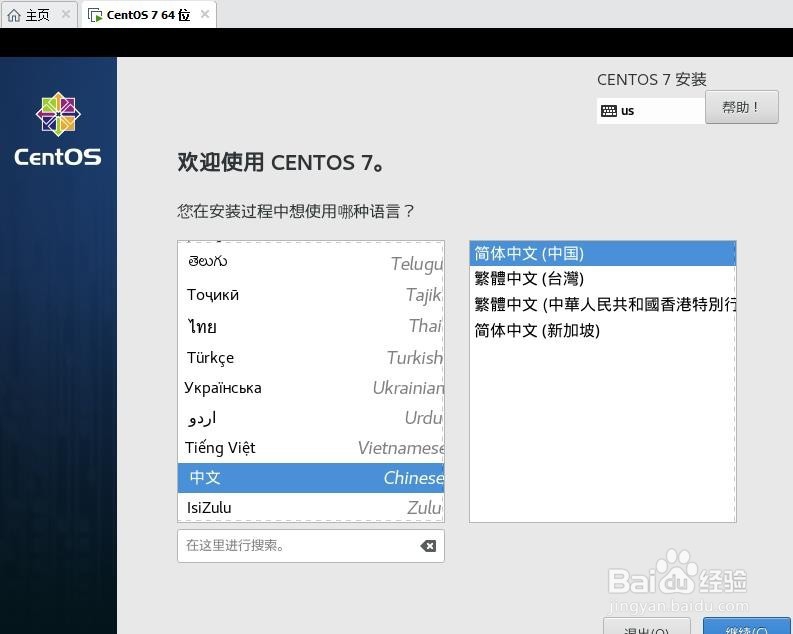
Task: Select the 简体中文 (中国) locale
Action: coord(602,253)
